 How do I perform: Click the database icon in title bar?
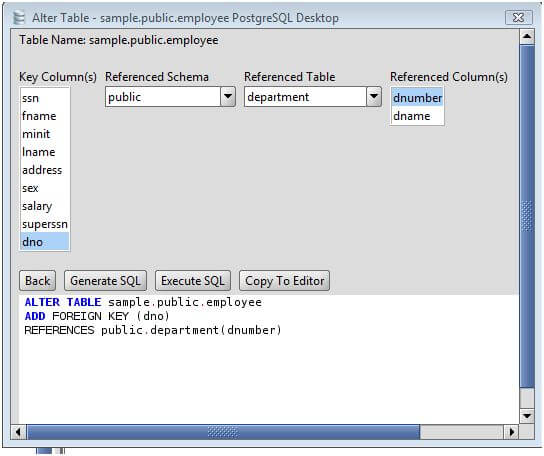[x=19, y=17]
